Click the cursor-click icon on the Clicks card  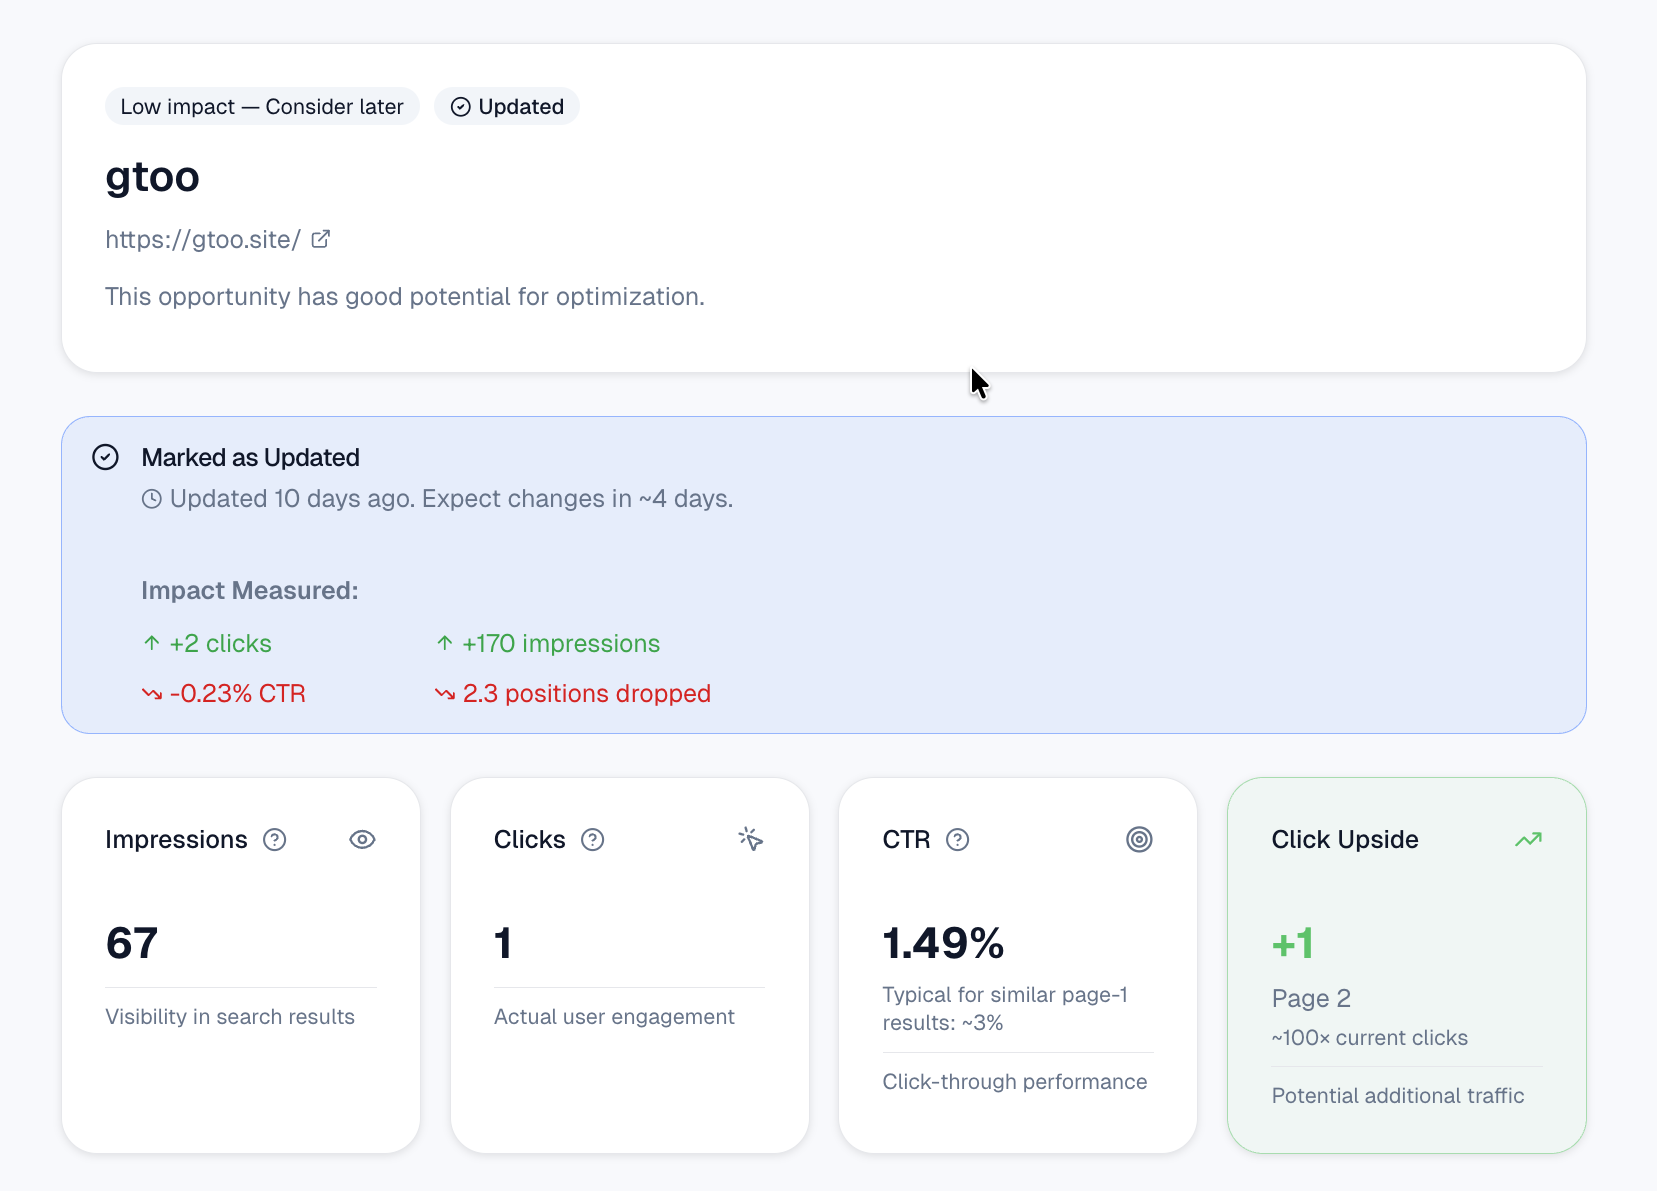coord(750,839)
